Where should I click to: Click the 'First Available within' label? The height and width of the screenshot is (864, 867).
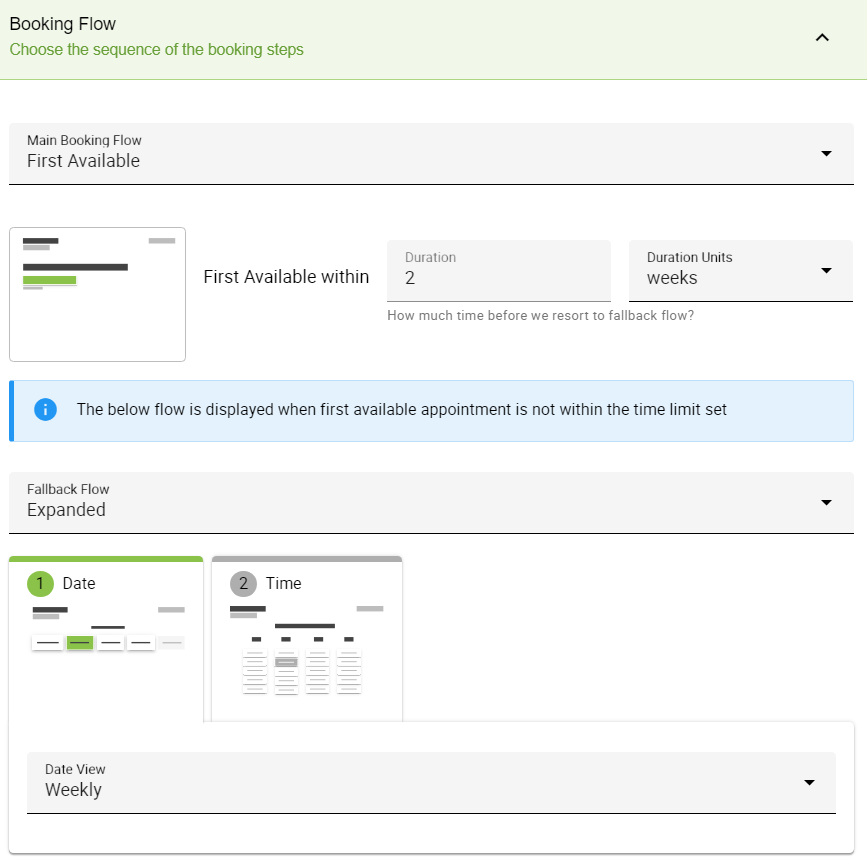(x=286, y=277)
